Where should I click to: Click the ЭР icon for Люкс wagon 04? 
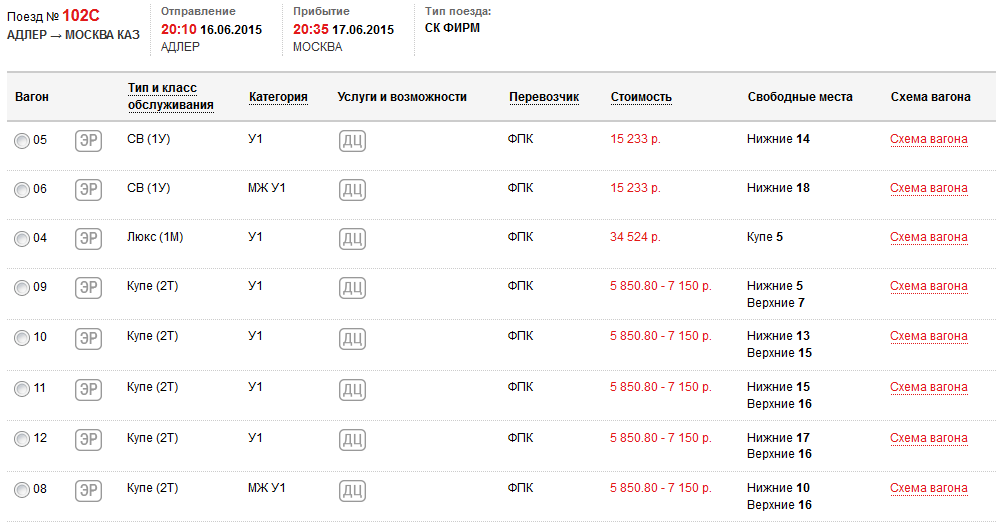89,239
